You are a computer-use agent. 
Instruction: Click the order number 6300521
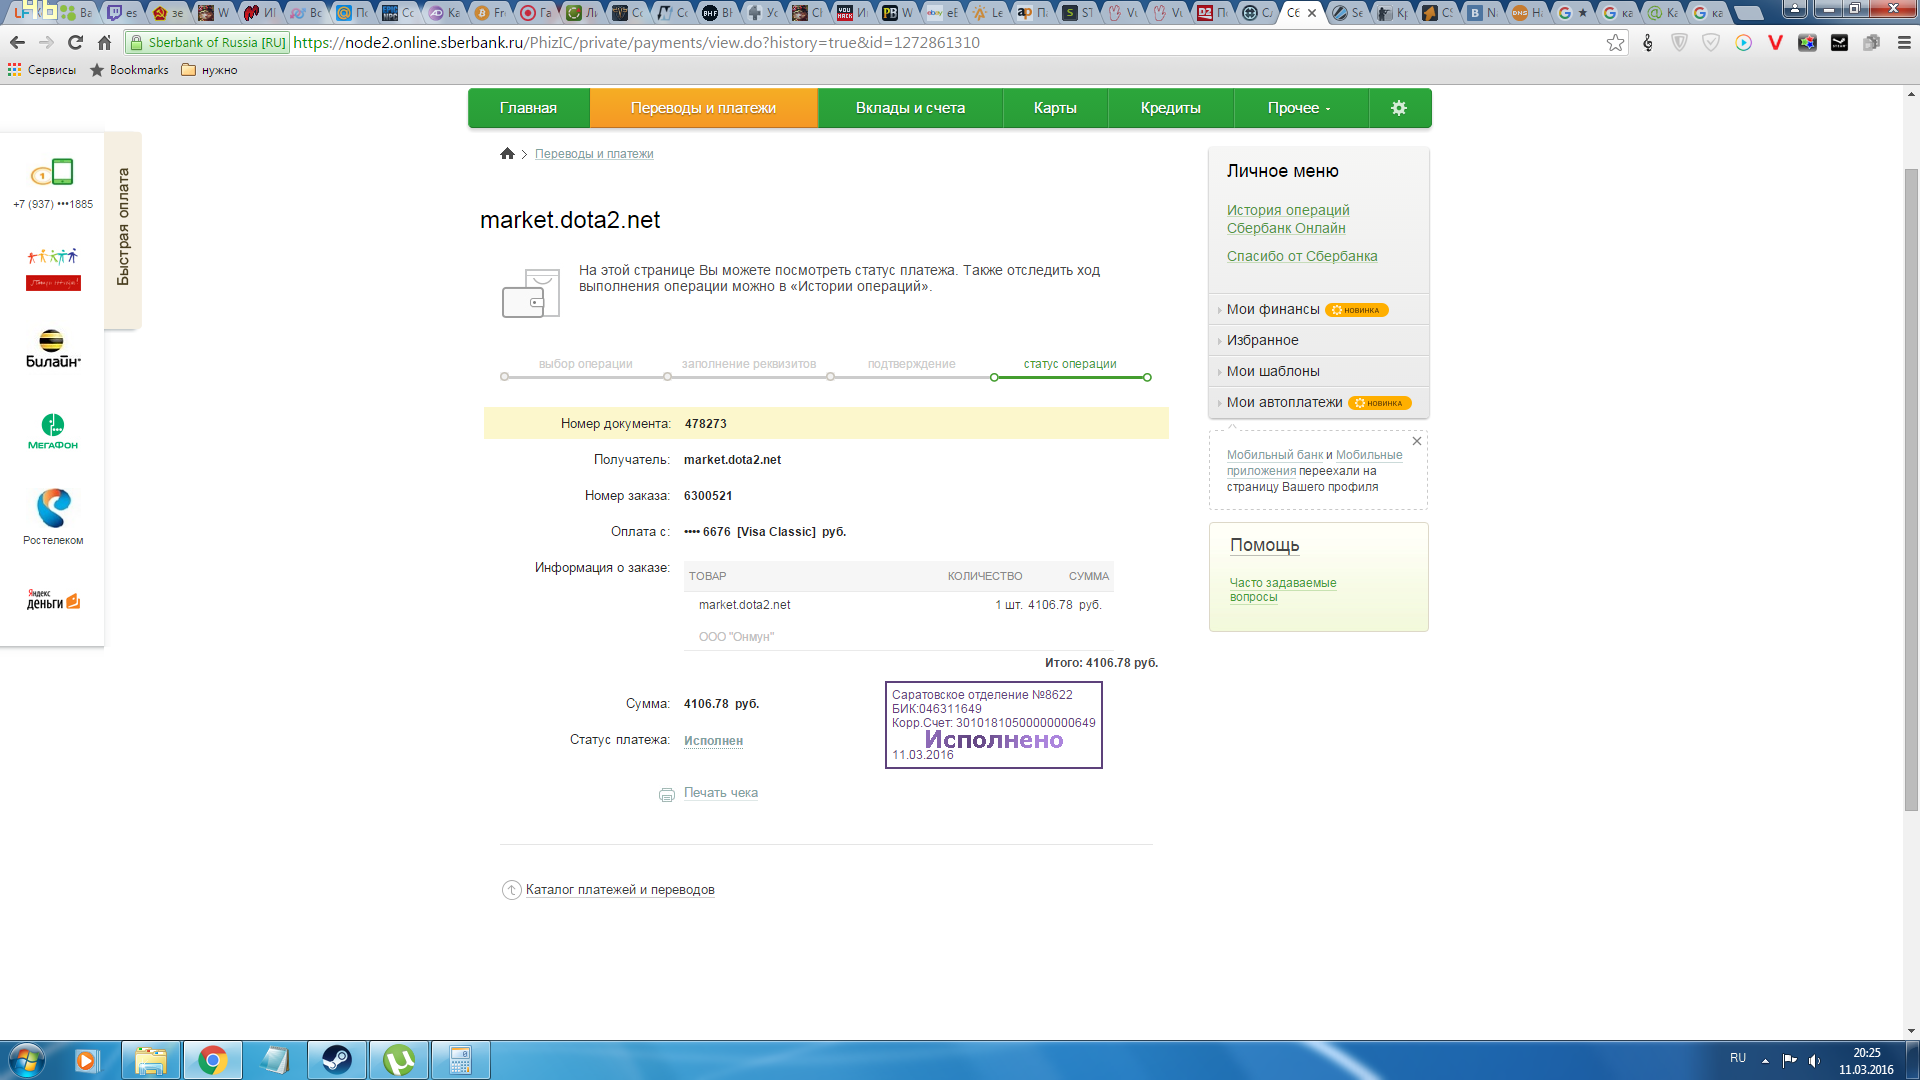tap(708, 496)
